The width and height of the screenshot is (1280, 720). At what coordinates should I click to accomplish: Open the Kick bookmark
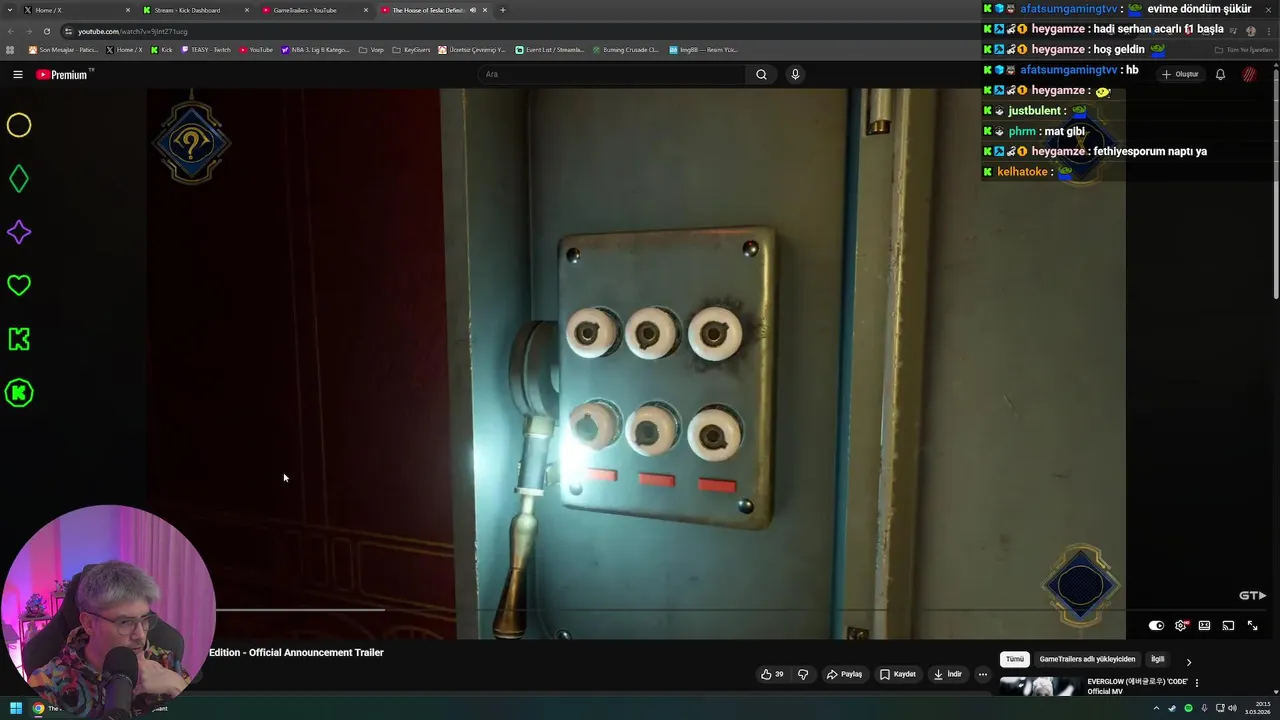(x=162, y=50)
